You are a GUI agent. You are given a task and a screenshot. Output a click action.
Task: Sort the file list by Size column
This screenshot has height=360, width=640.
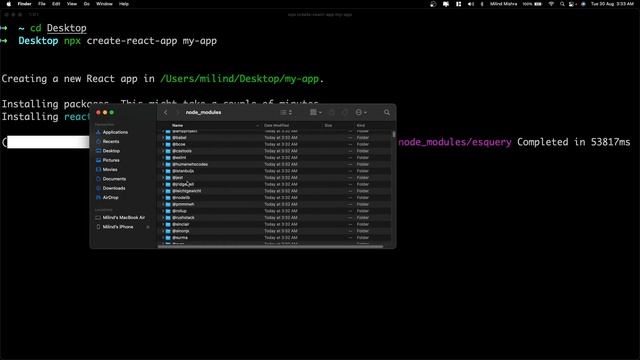pyautogui.click(x=328, y=125)
